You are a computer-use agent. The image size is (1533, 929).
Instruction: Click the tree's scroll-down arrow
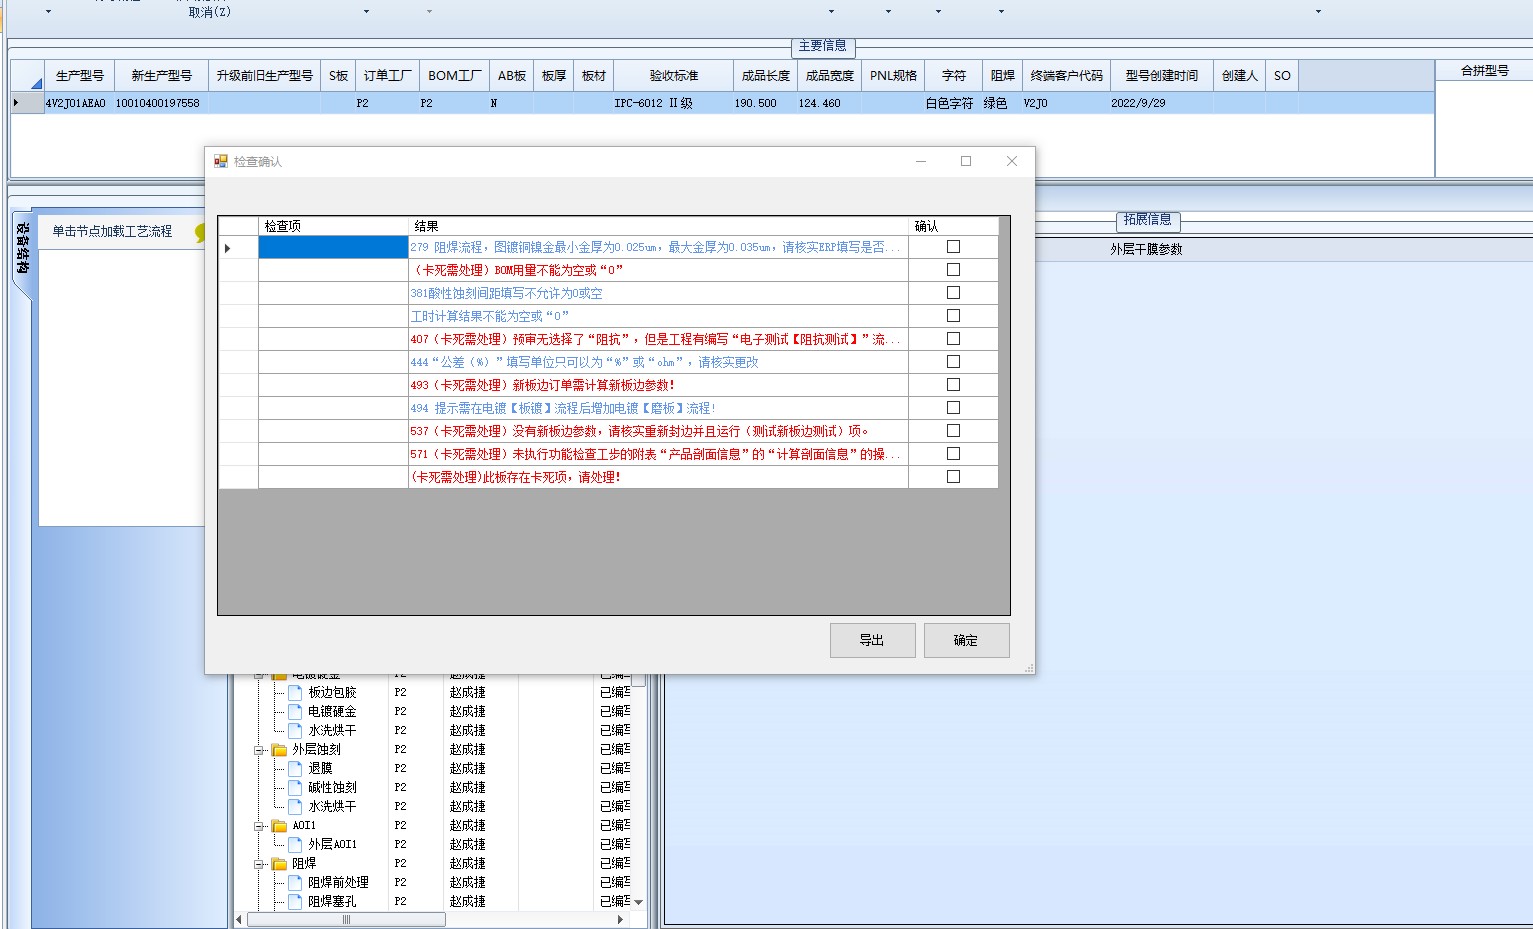coord(639,902)
